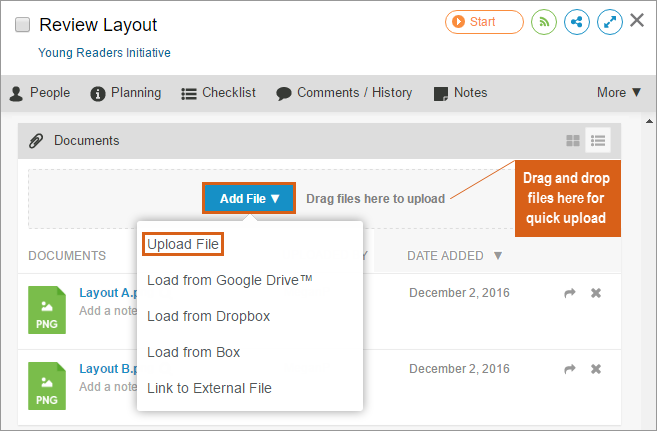Share the Layout A document
This screenshot has height=431, width=657.
coord(570,293)
